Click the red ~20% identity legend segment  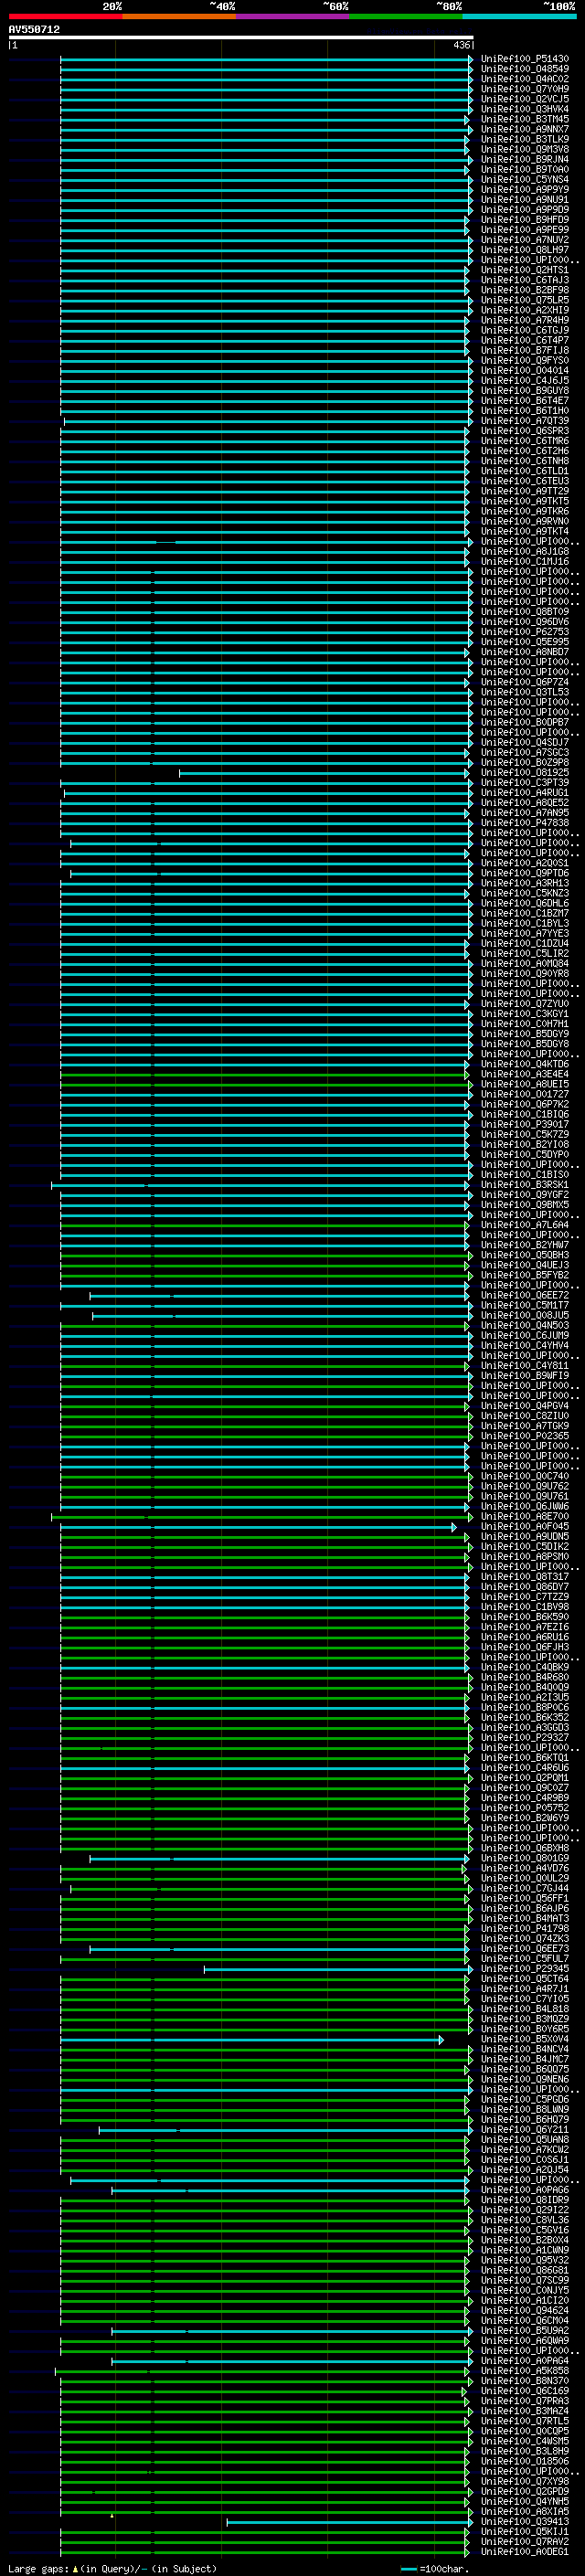coord(65,16)
